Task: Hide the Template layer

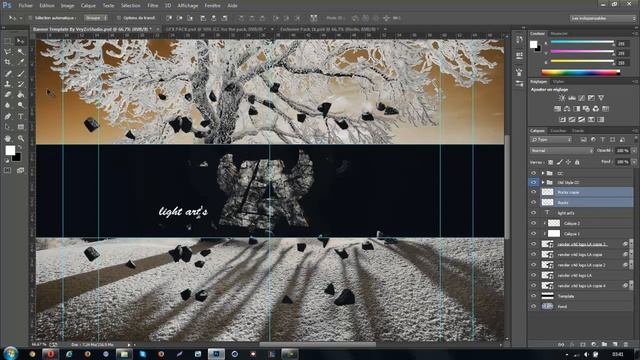Action: click(533, 296)
